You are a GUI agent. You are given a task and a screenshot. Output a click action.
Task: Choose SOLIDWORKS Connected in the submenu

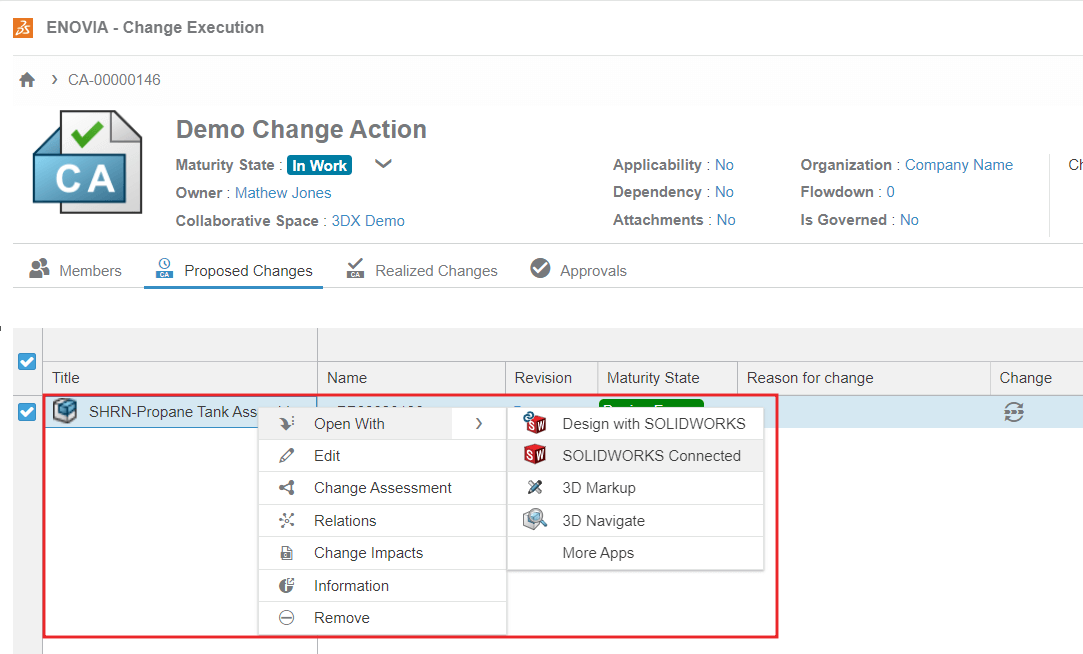coord(635,456)
